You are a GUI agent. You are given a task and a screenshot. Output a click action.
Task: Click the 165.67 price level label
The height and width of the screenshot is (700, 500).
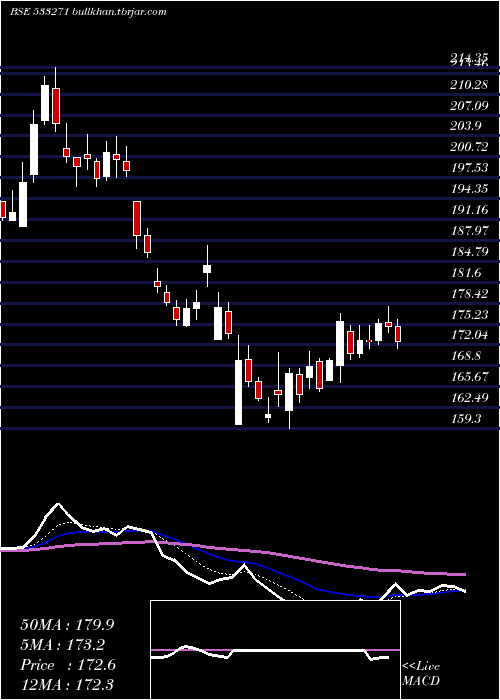(469, 377)
